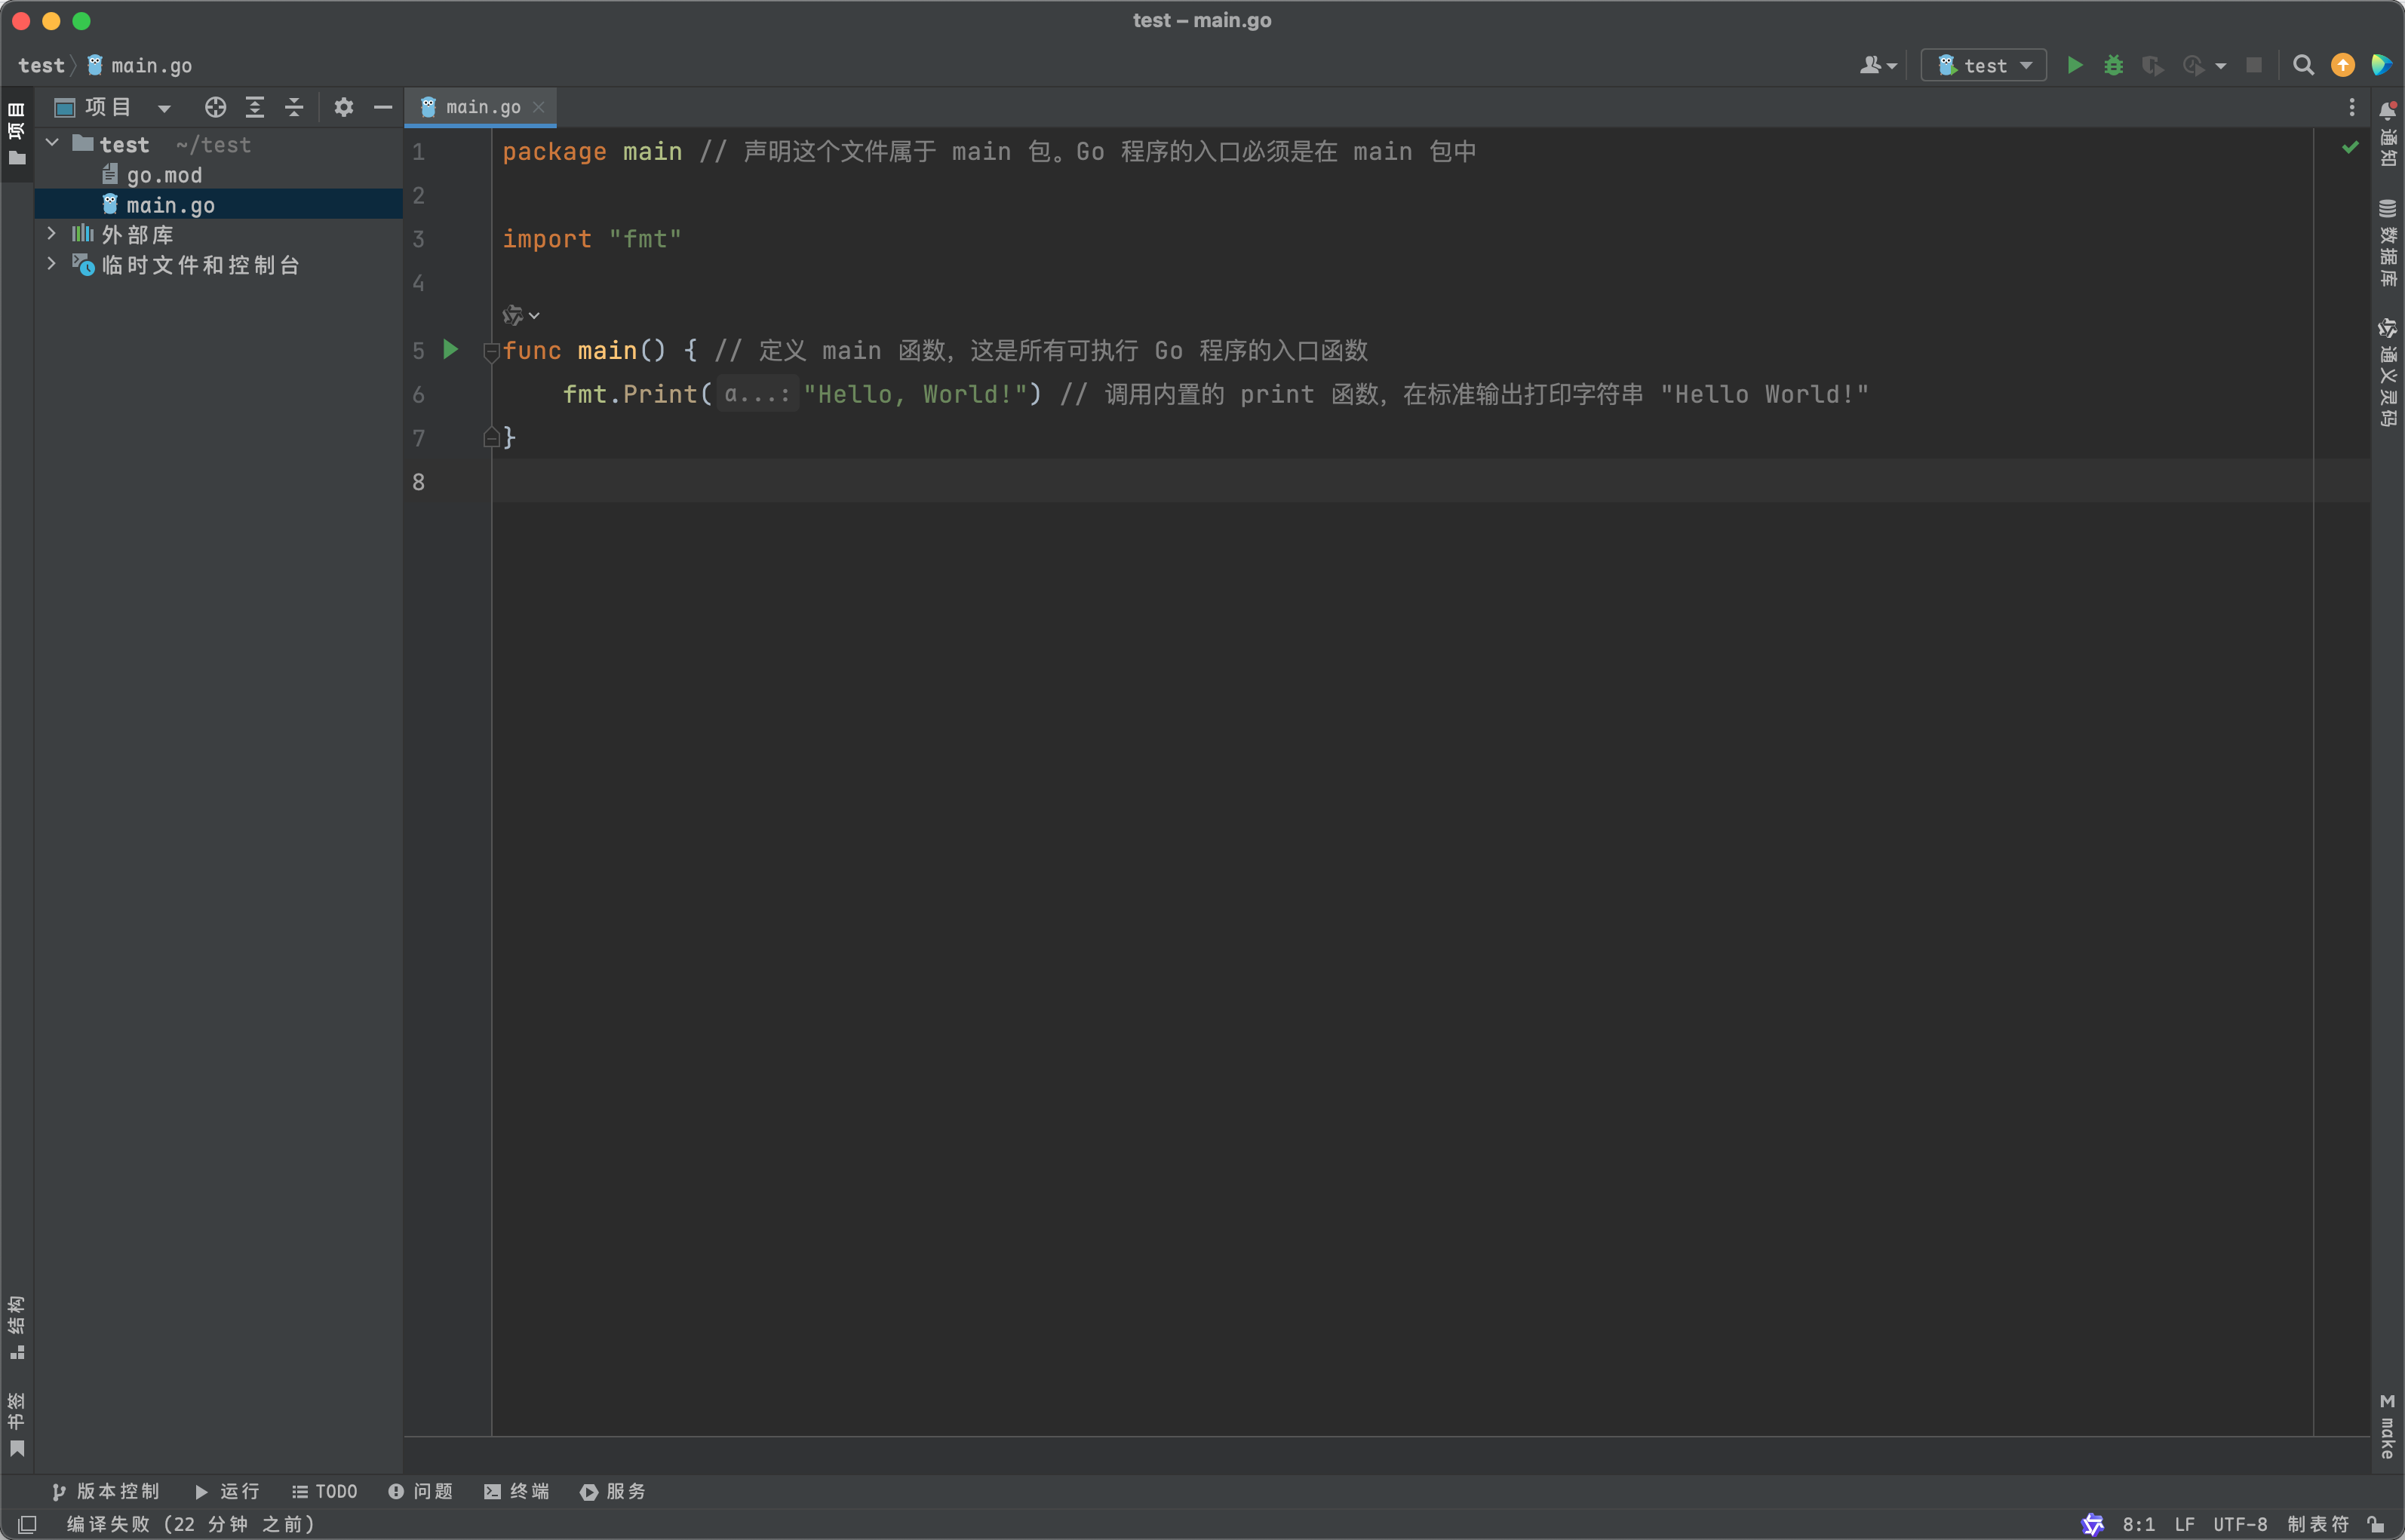Open the profiler run dropdown icon
Viewport: 2405px width, 1540px height.
[2204, 65]
